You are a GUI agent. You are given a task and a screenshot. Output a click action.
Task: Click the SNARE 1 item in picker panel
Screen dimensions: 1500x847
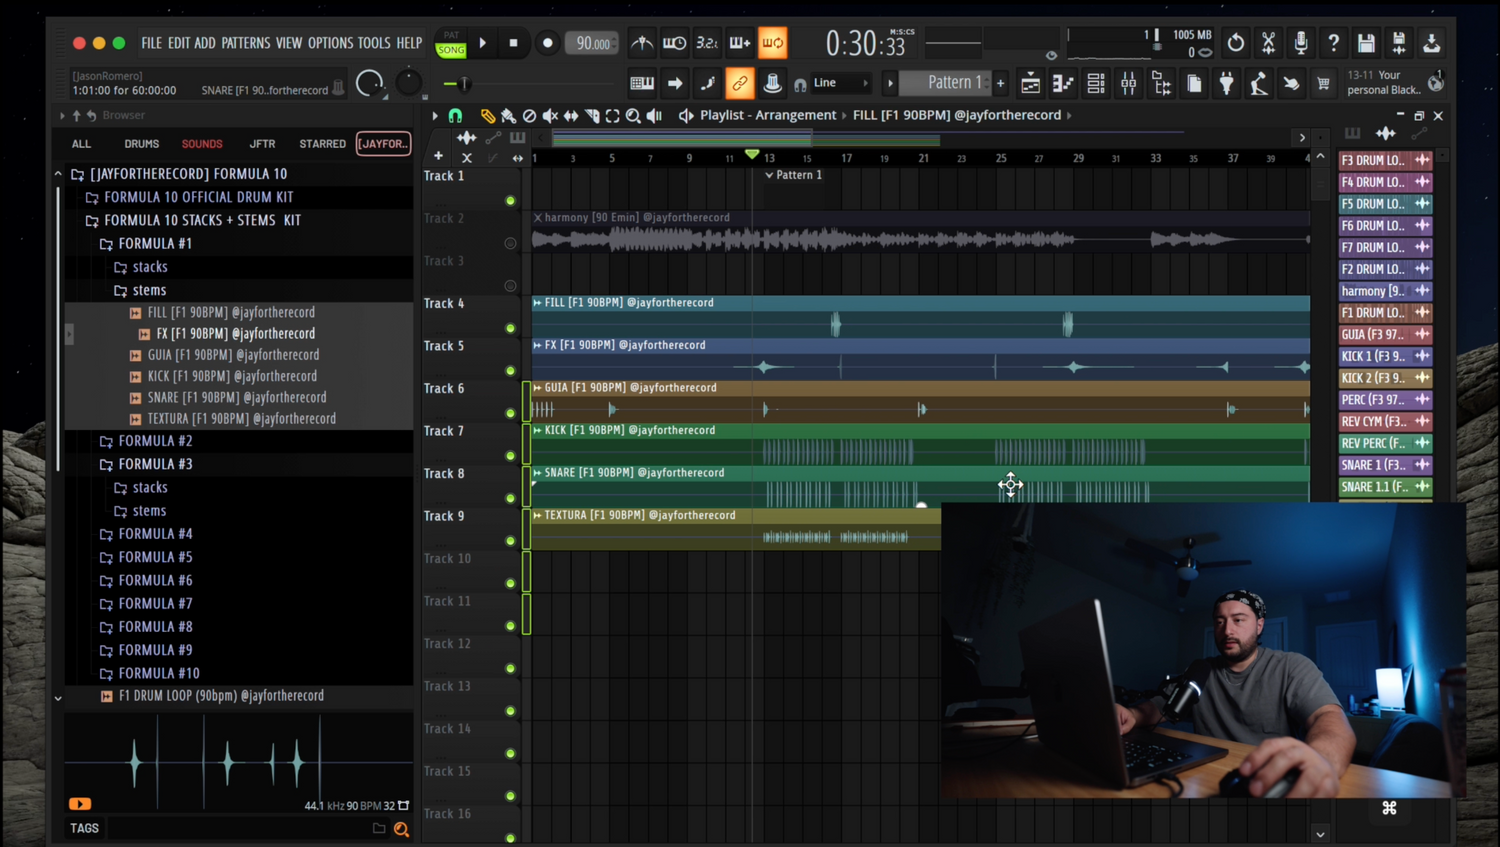1373,465
